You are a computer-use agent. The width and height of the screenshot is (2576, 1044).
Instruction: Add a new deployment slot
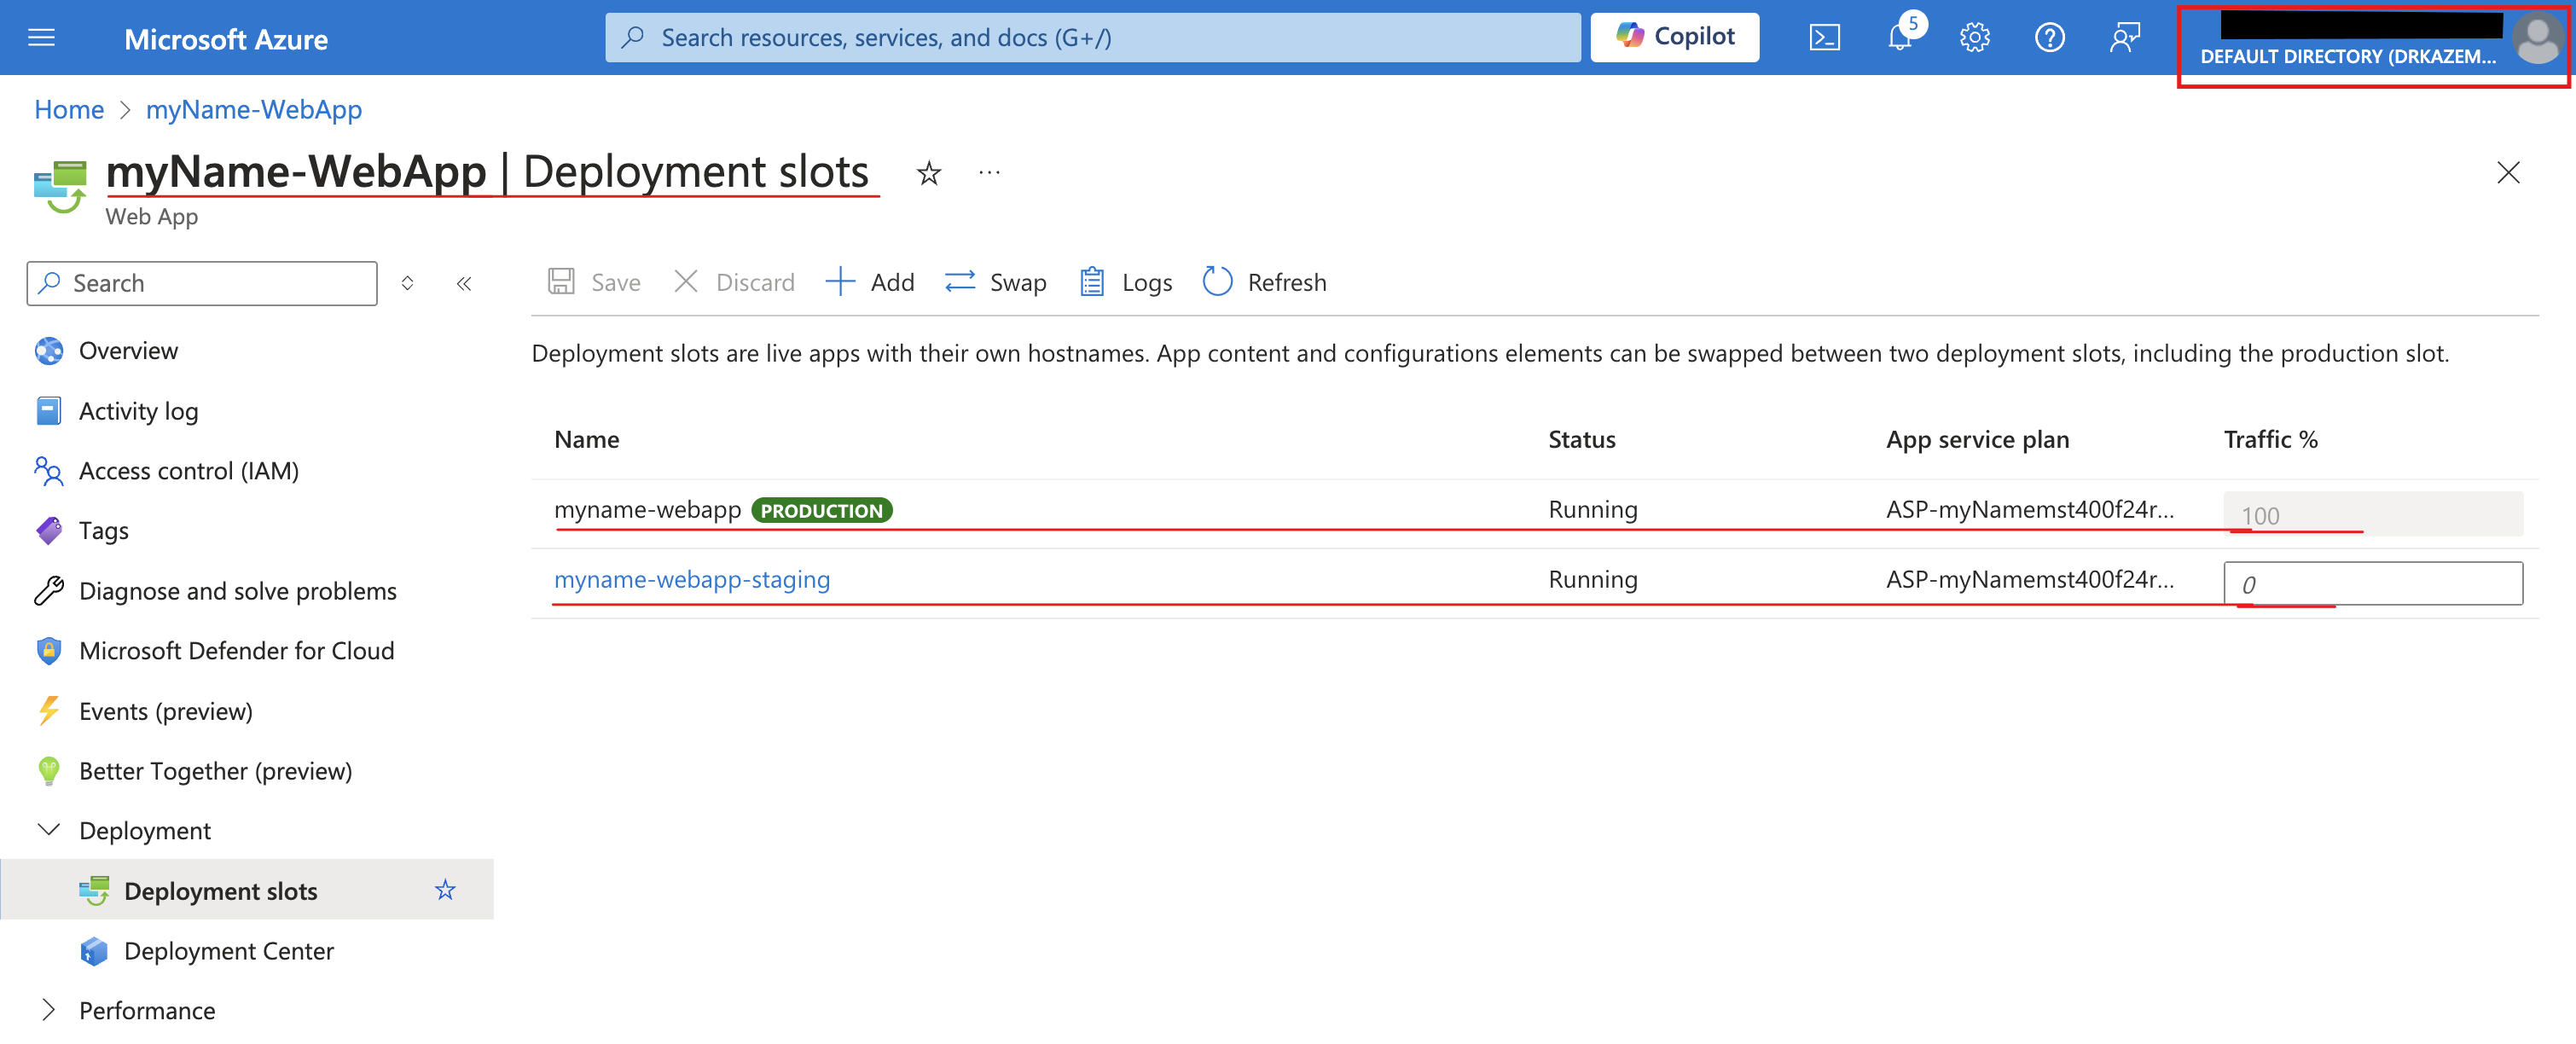point(870,283)
